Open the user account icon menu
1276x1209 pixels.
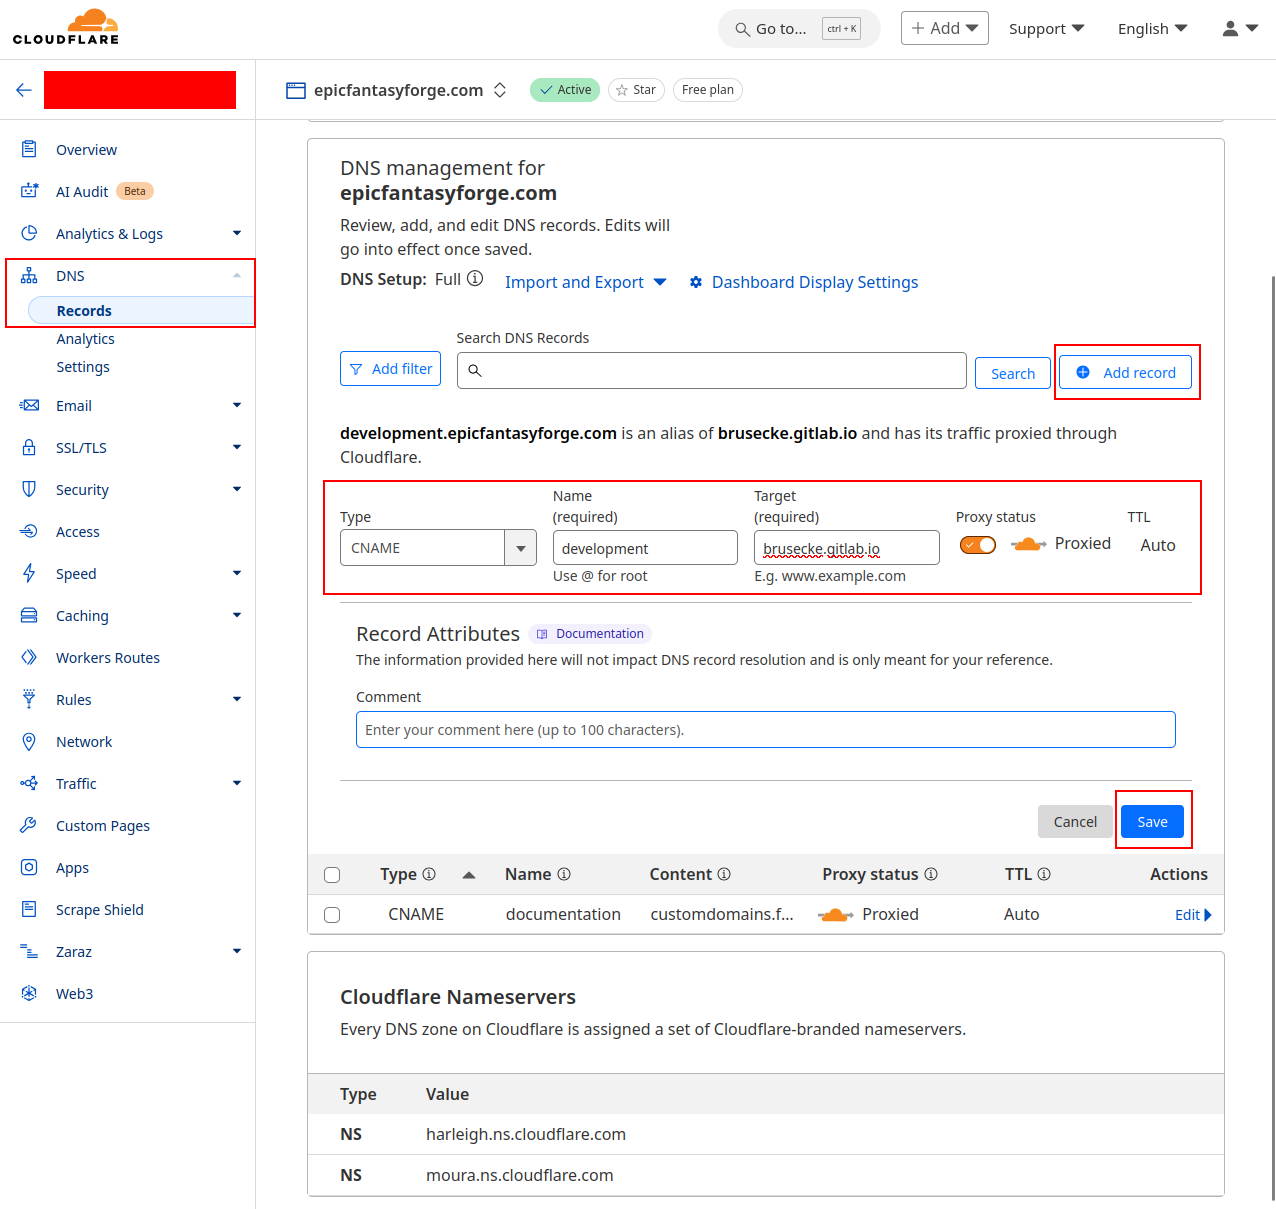[x=1240, y=28]
